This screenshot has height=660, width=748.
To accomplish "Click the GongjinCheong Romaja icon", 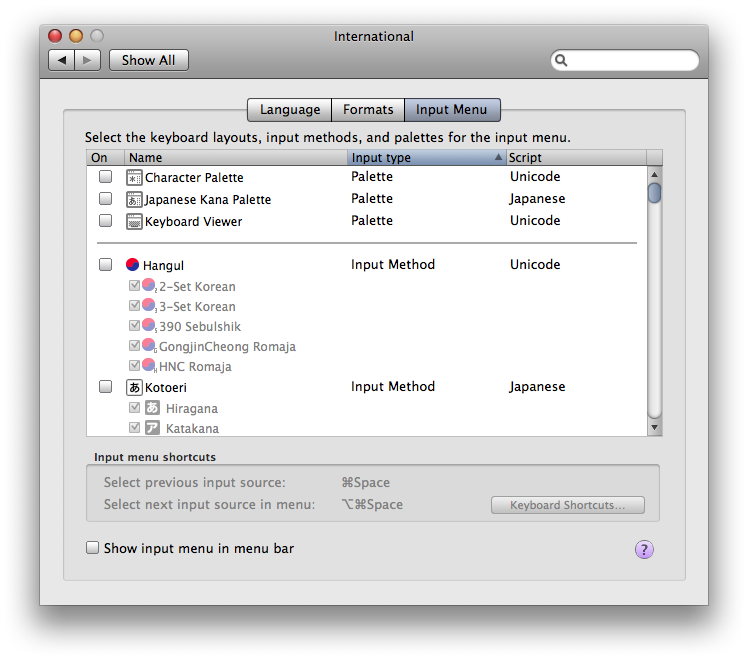I will (x=149, y=346).
